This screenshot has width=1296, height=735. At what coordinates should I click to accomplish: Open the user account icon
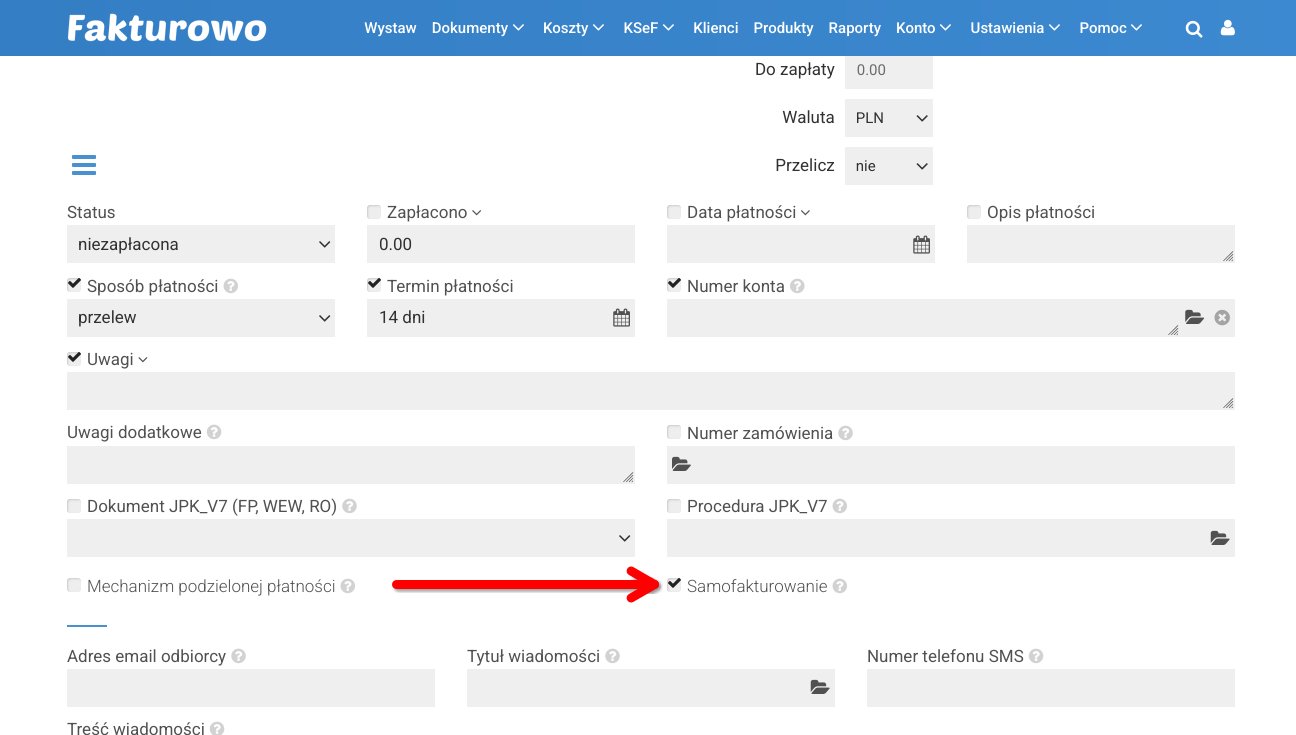click(x=1227, y=29)
